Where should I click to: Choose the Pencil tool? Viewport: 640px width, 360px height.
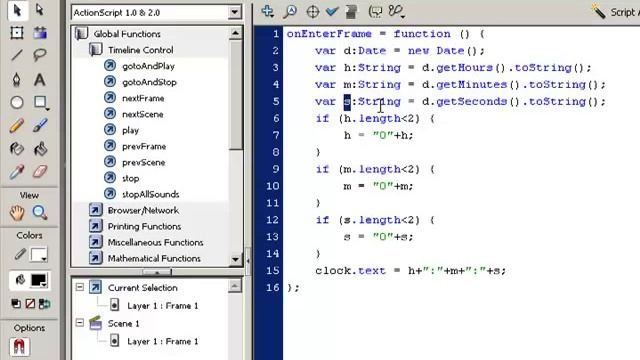tap(17, 126)
